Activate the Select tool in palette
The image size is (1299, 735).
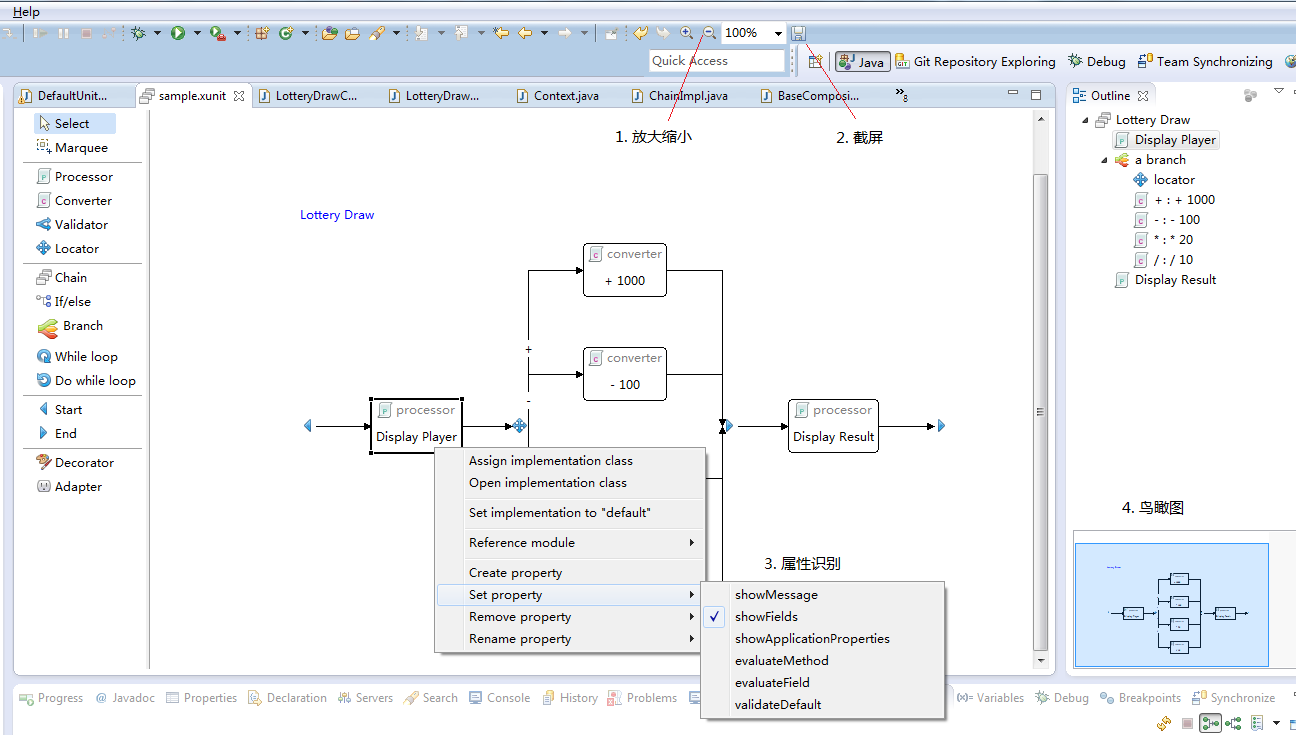(x=75, y=123)
